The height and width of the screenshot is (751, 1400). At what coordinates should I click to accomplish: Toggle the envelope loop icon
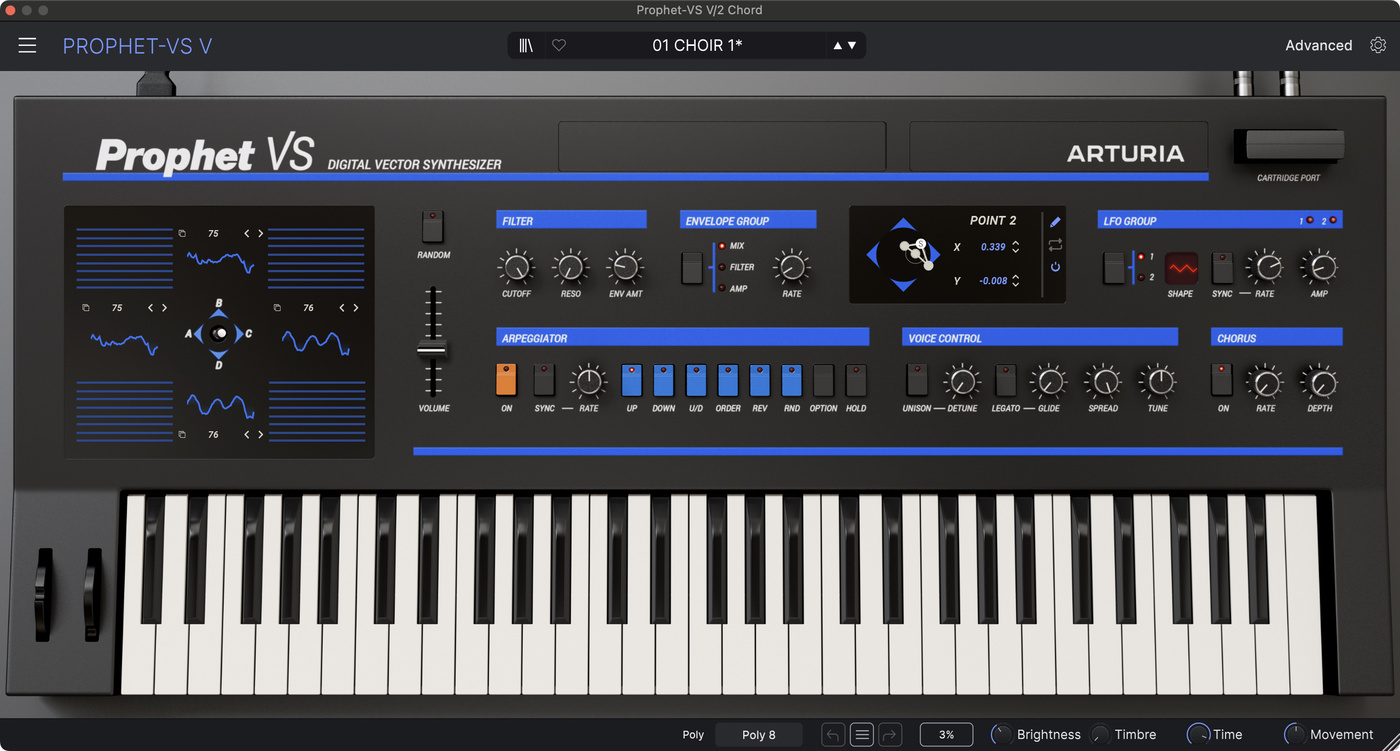pos(1055,245)
